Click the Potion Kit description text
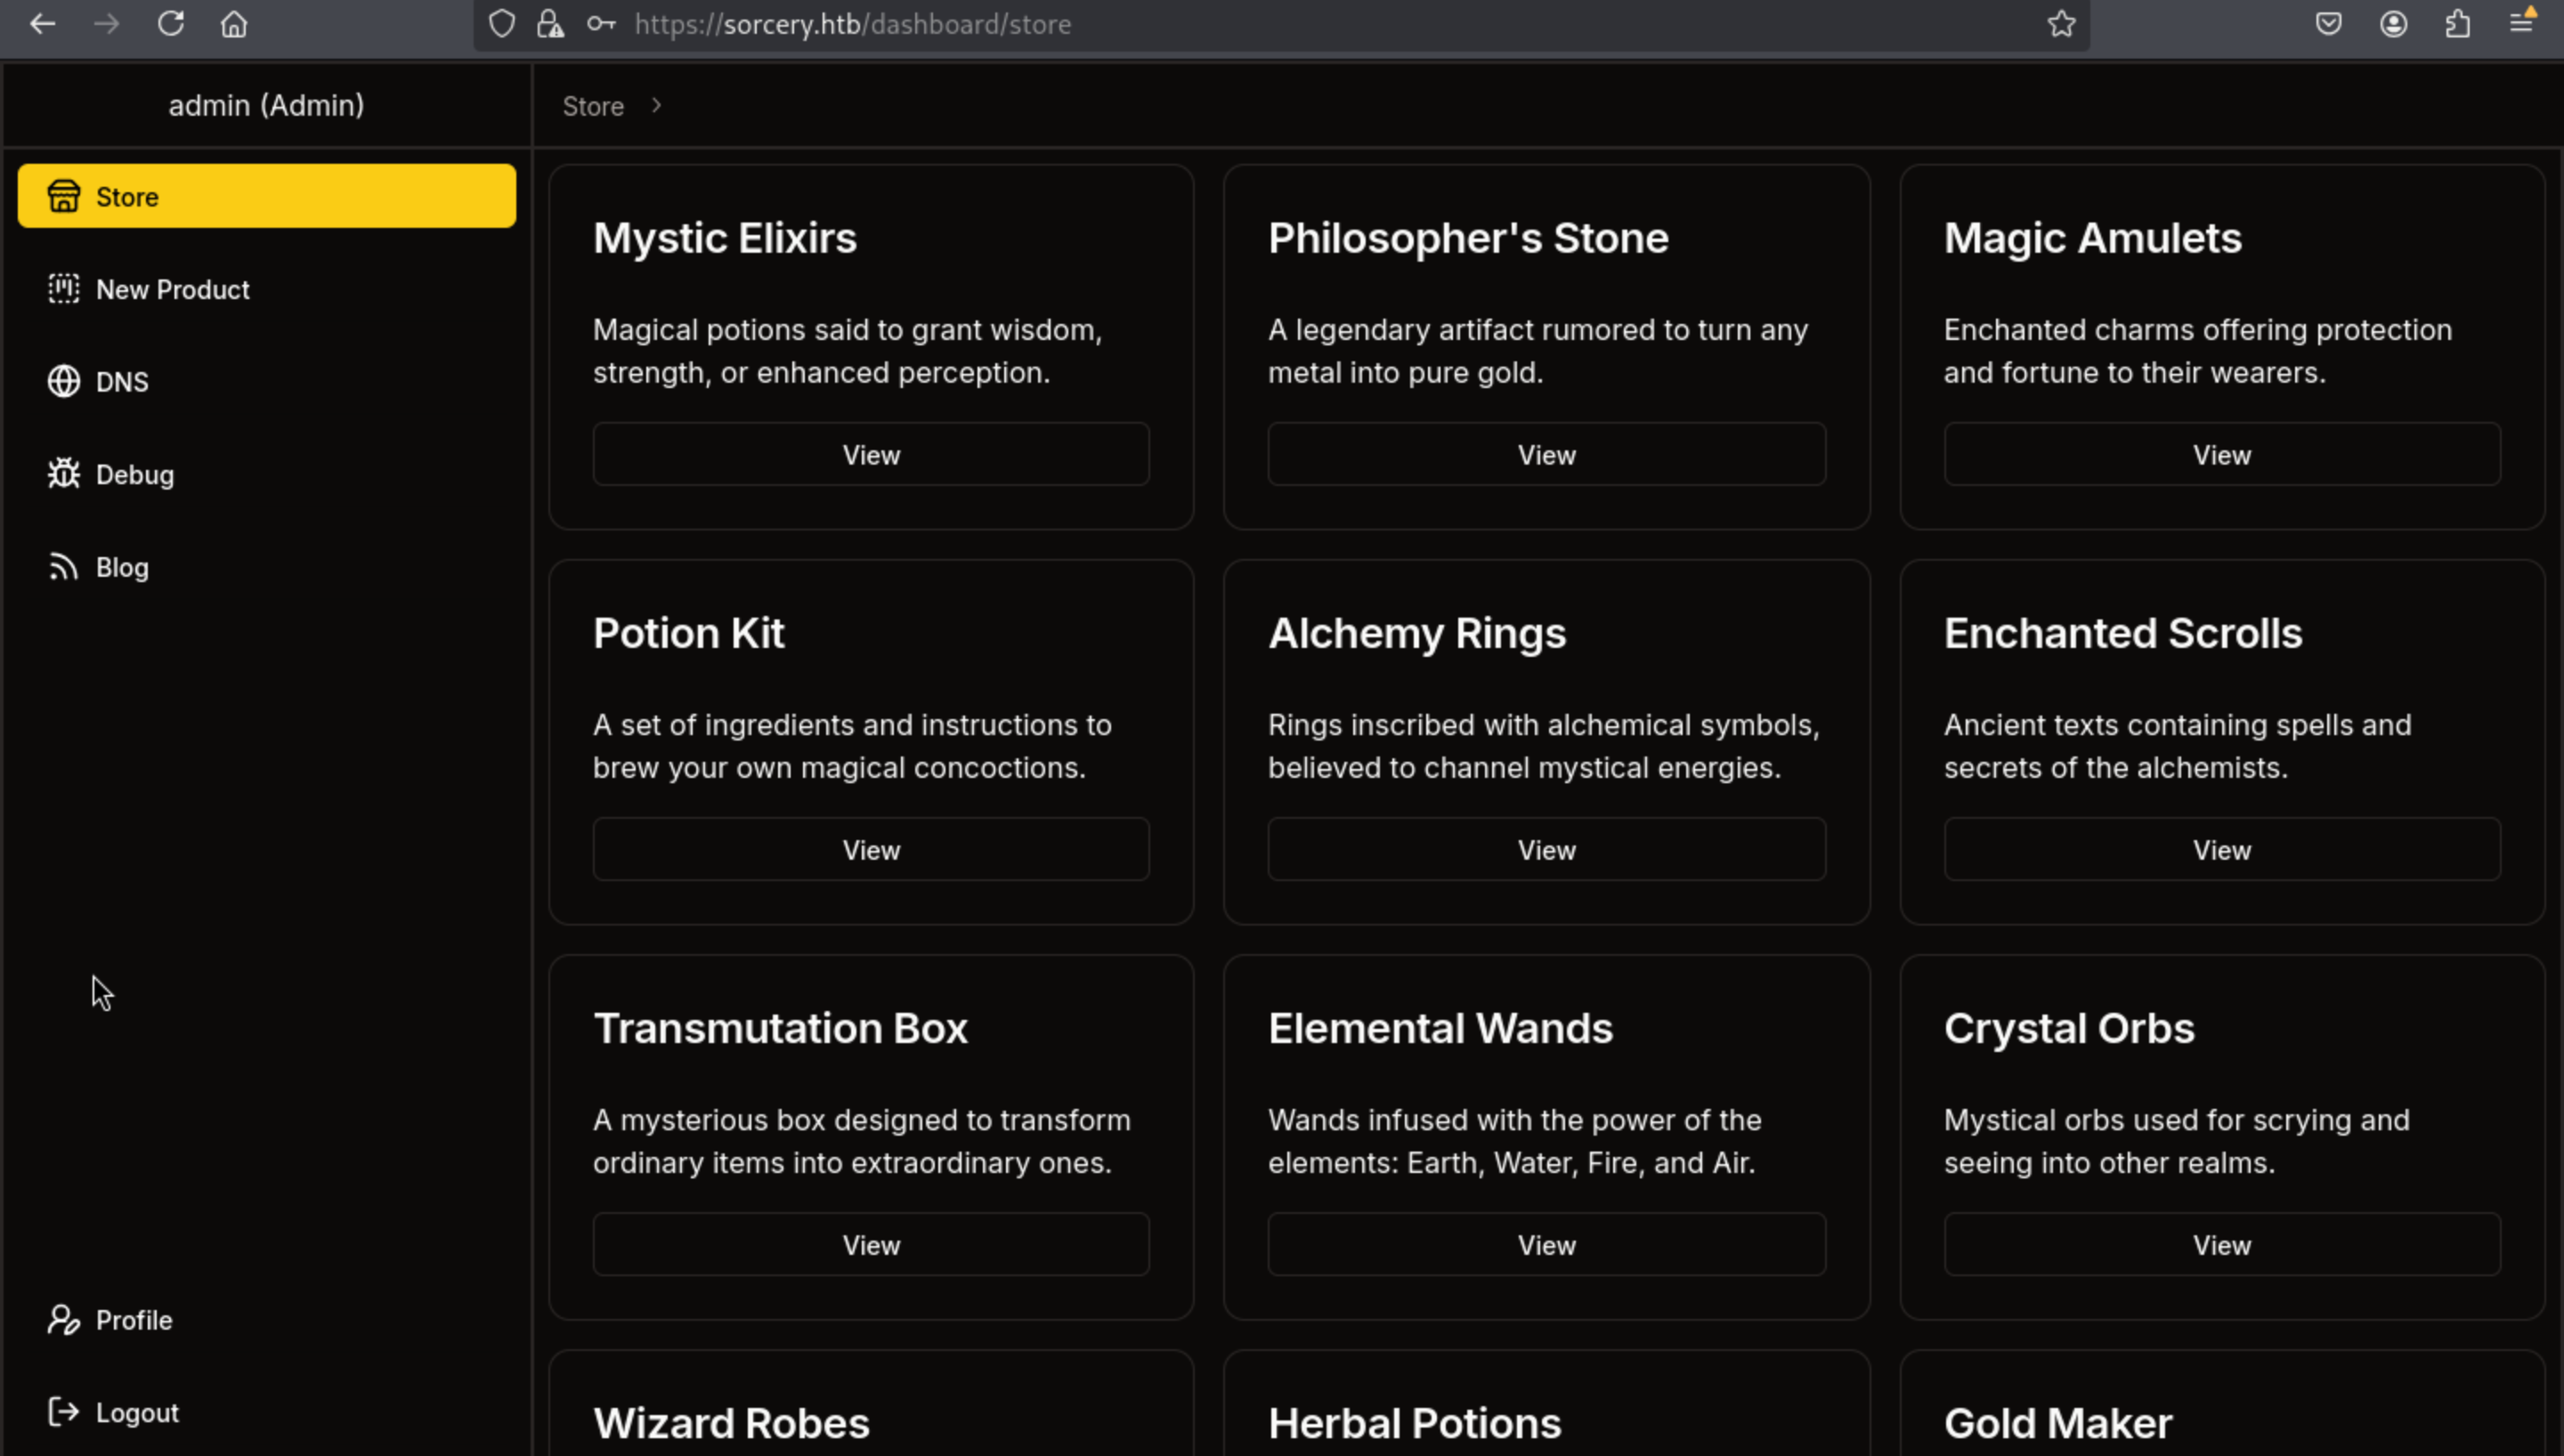The image size is (2564, 1456). 852,746
